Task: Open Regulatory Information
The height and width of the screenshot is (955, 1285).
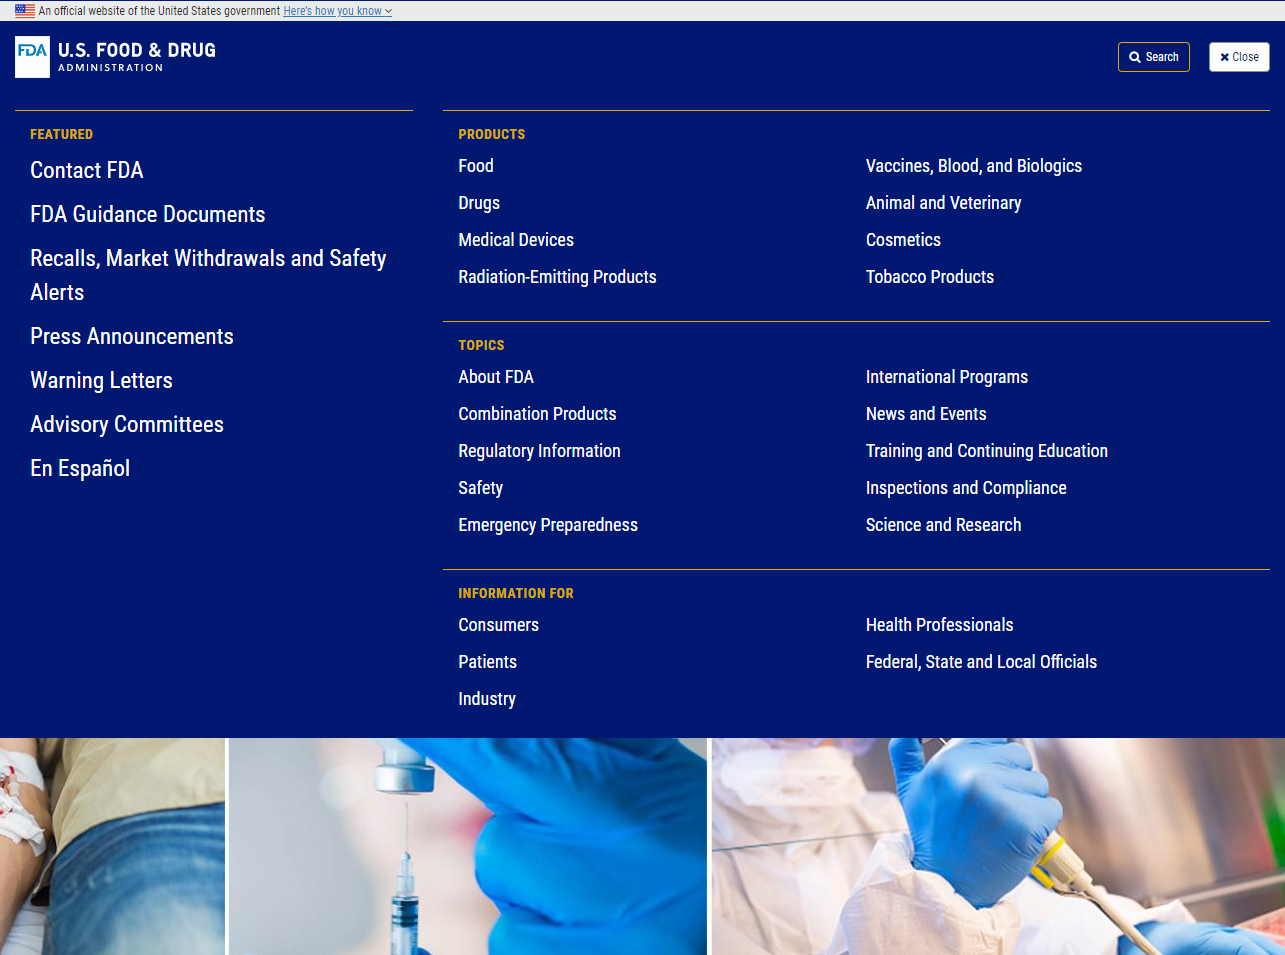Action: [x=539, y=451]
